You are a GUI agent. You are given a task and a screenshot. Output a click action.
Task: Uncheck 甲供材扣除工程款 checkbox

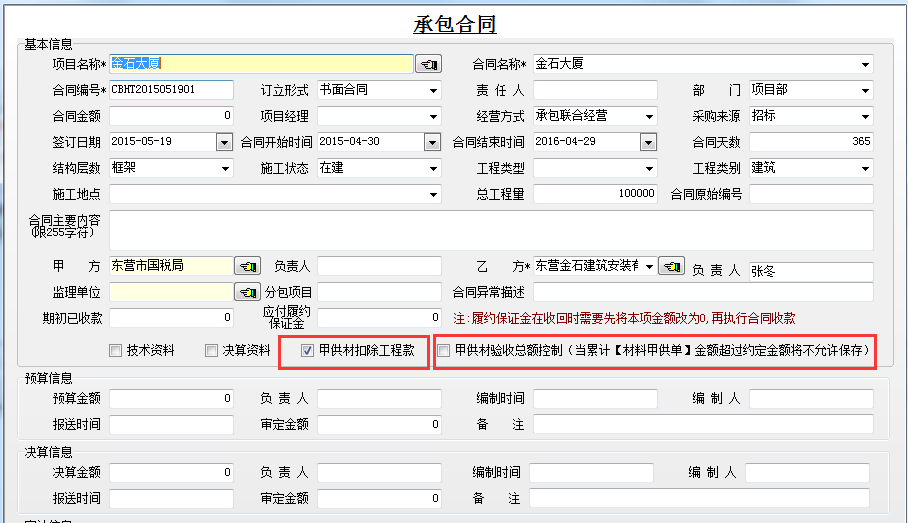(308, 351)
